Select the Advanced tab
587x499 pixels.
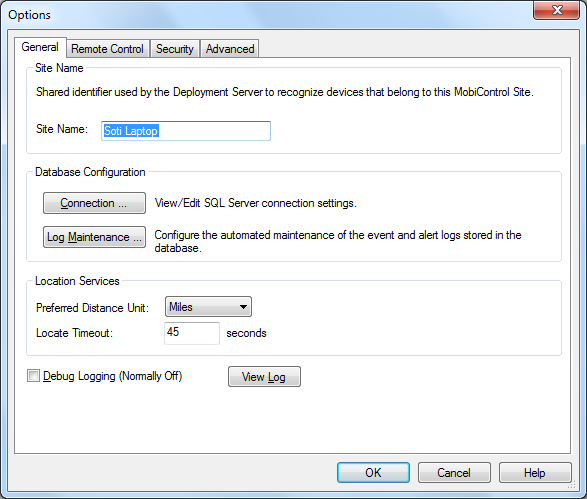tap(230, 49)
